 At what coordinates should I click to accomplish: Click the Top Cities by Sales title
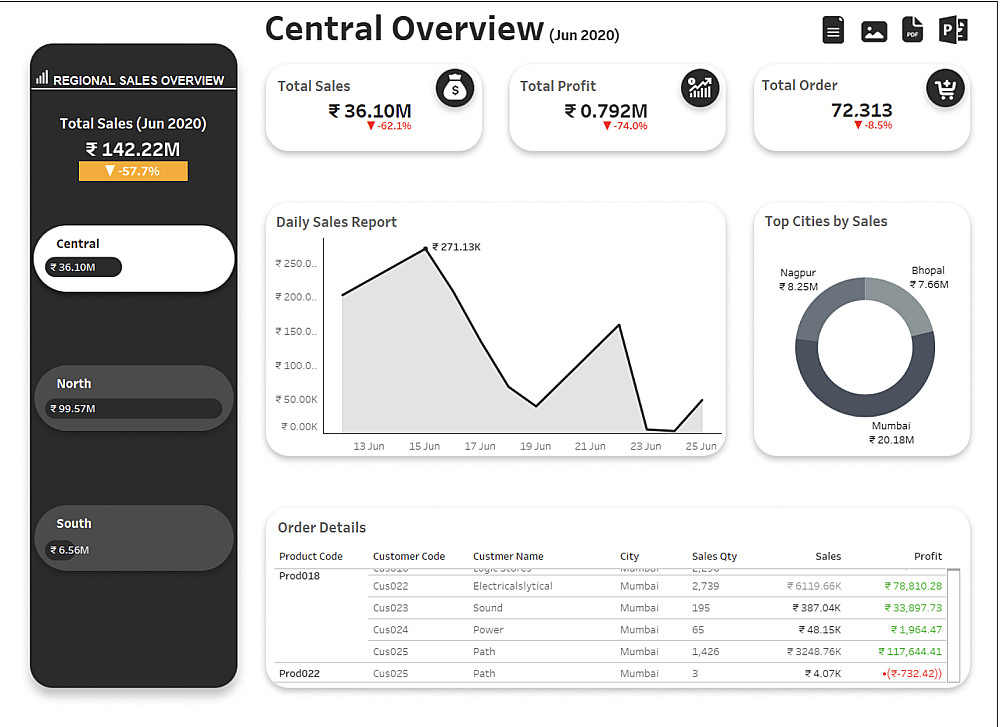pos(826,221)
